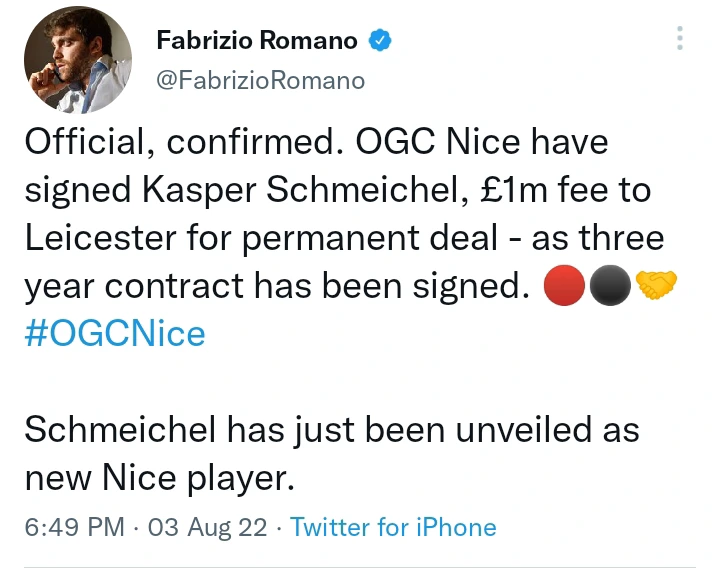The image size is (720, 581).
Task: Open the #OGCNice hashtag
Action: click(114, 332)
